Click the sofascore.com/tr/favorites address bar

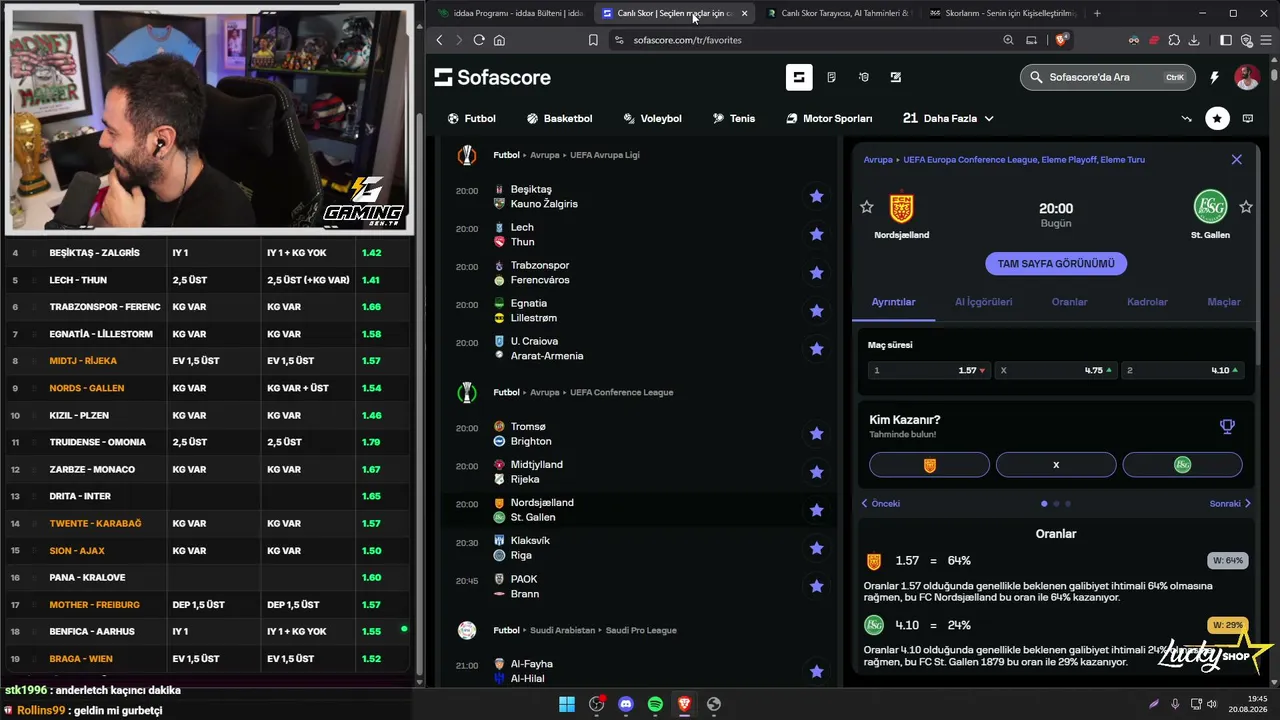click(688, 40)
